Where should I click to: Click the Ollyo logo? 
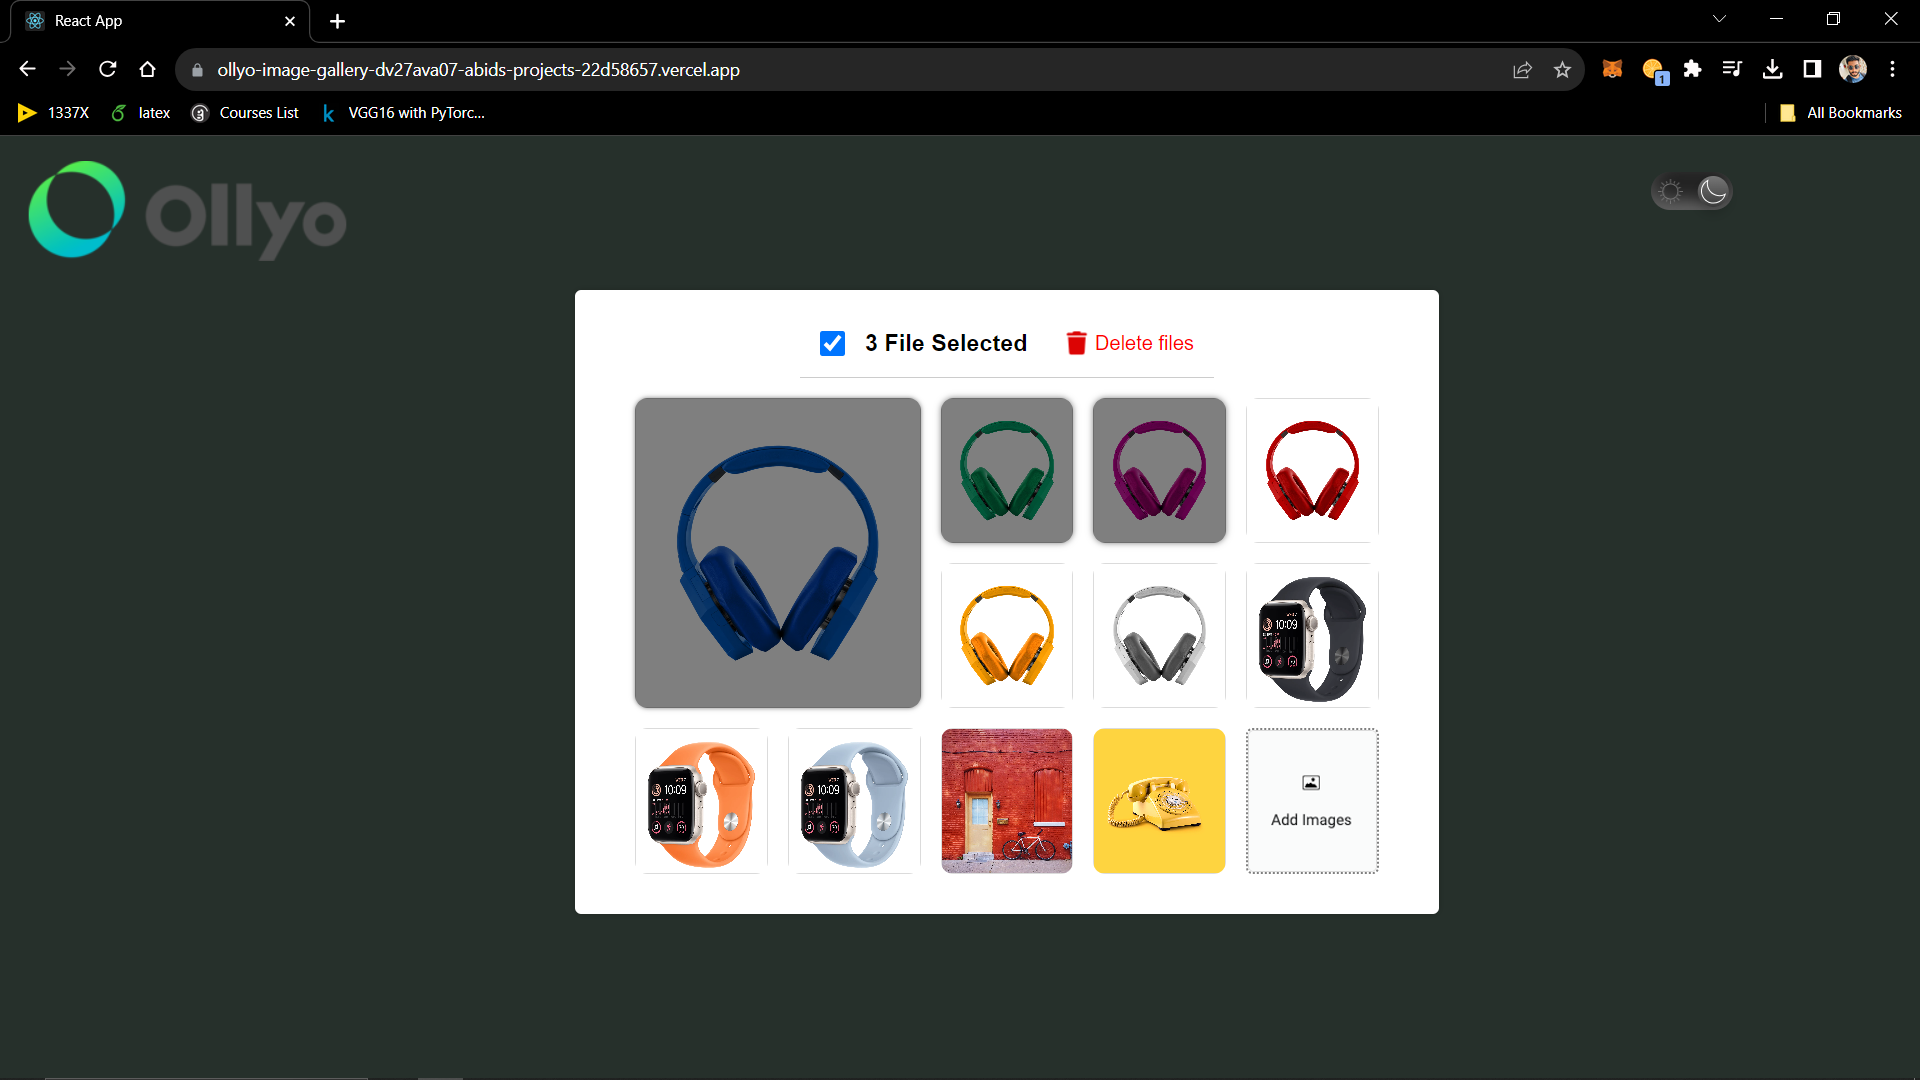[186, 210]
